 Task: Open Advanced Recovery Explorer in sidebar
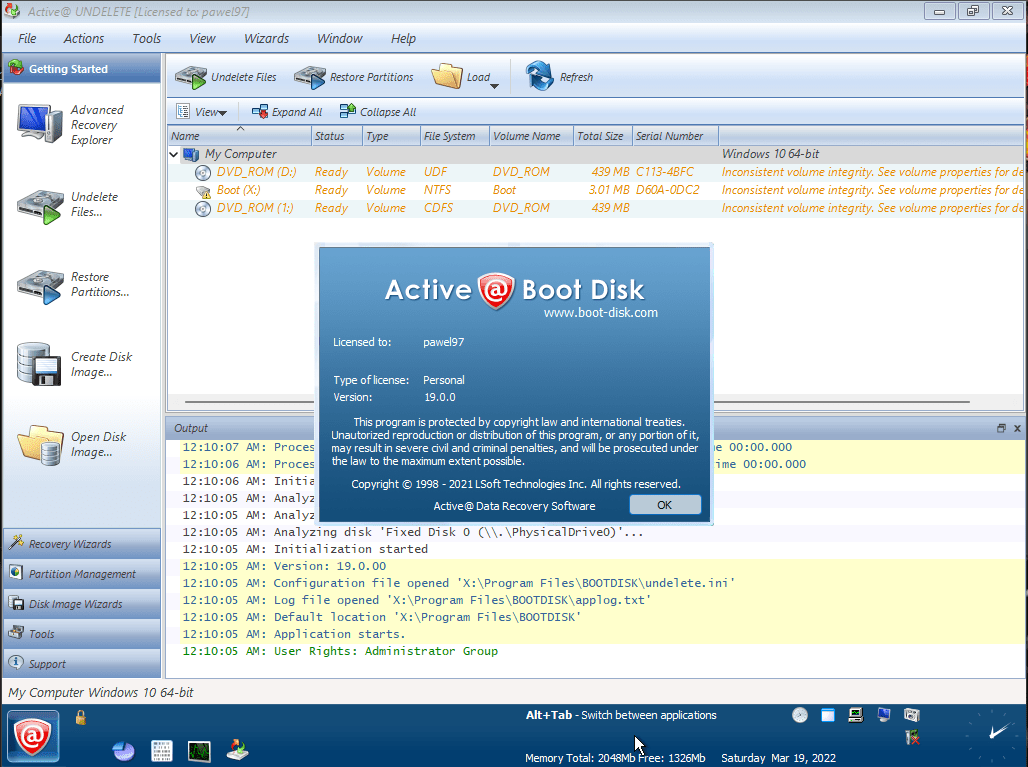[x=71, y=125]
